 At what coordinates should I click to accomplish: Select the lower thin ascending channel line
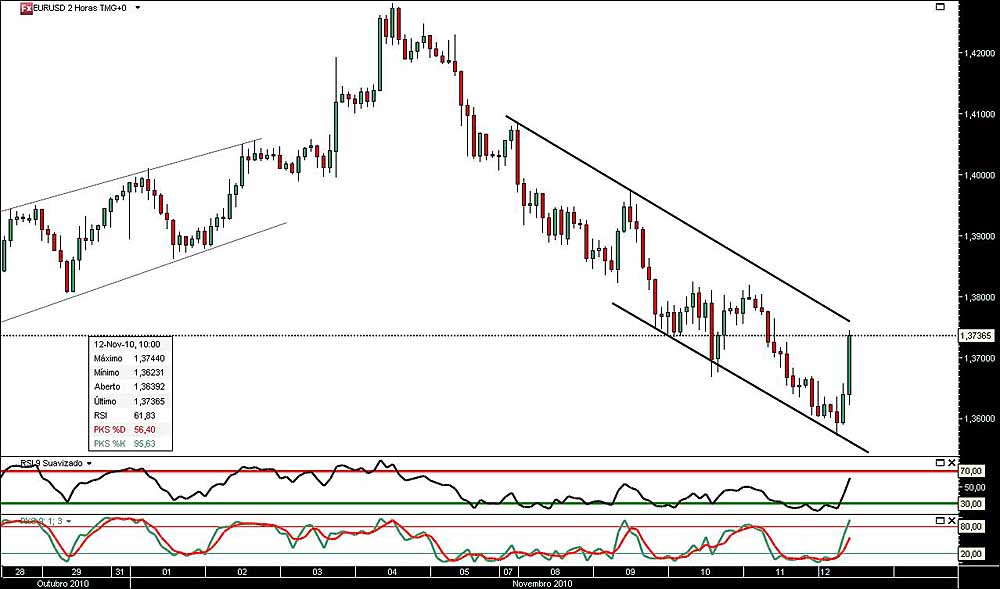(143, 272)
